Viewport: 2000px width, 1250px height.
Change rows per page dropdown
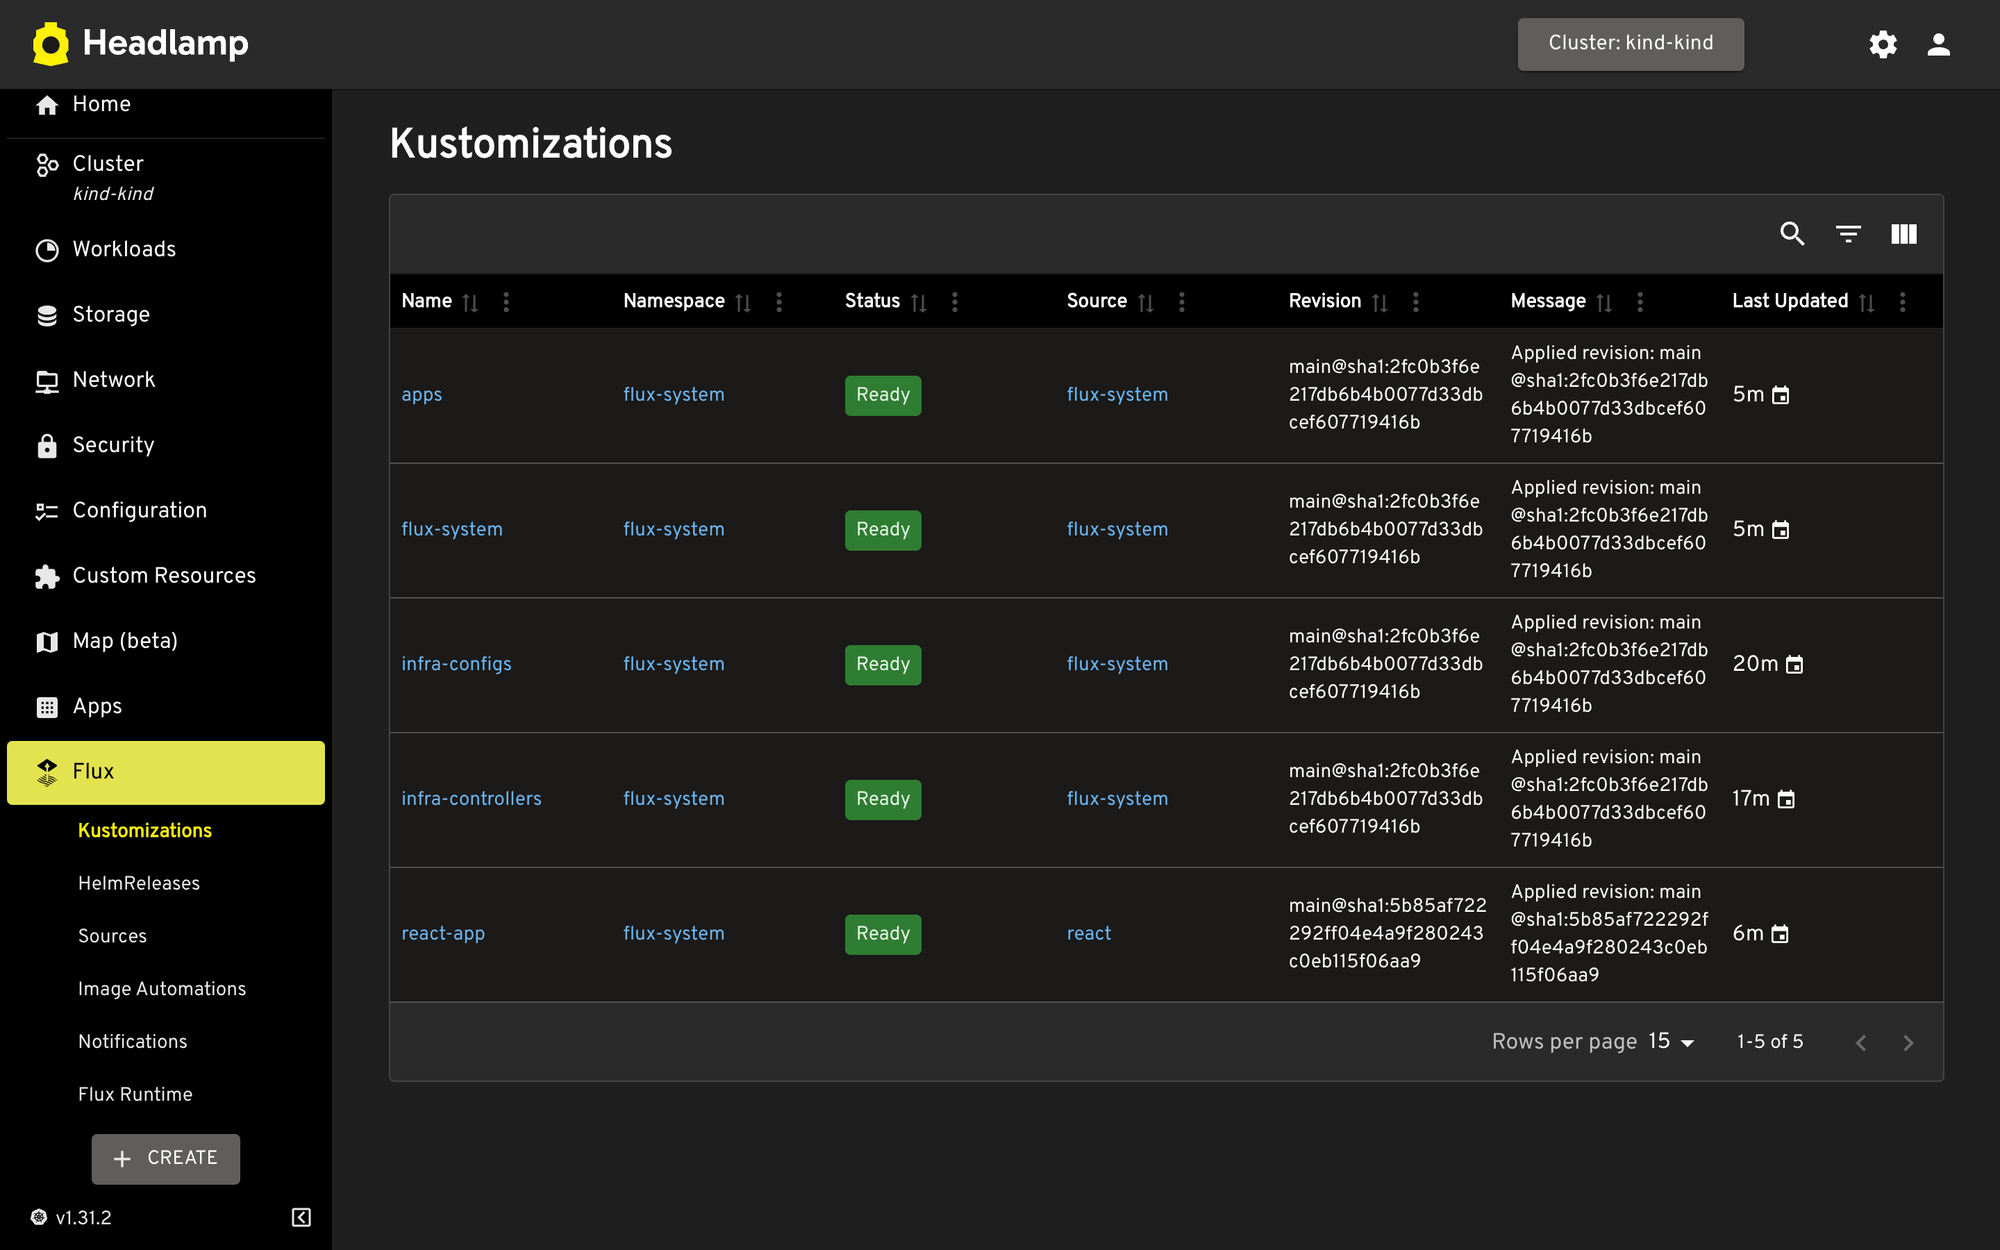pos(1672,1042)
